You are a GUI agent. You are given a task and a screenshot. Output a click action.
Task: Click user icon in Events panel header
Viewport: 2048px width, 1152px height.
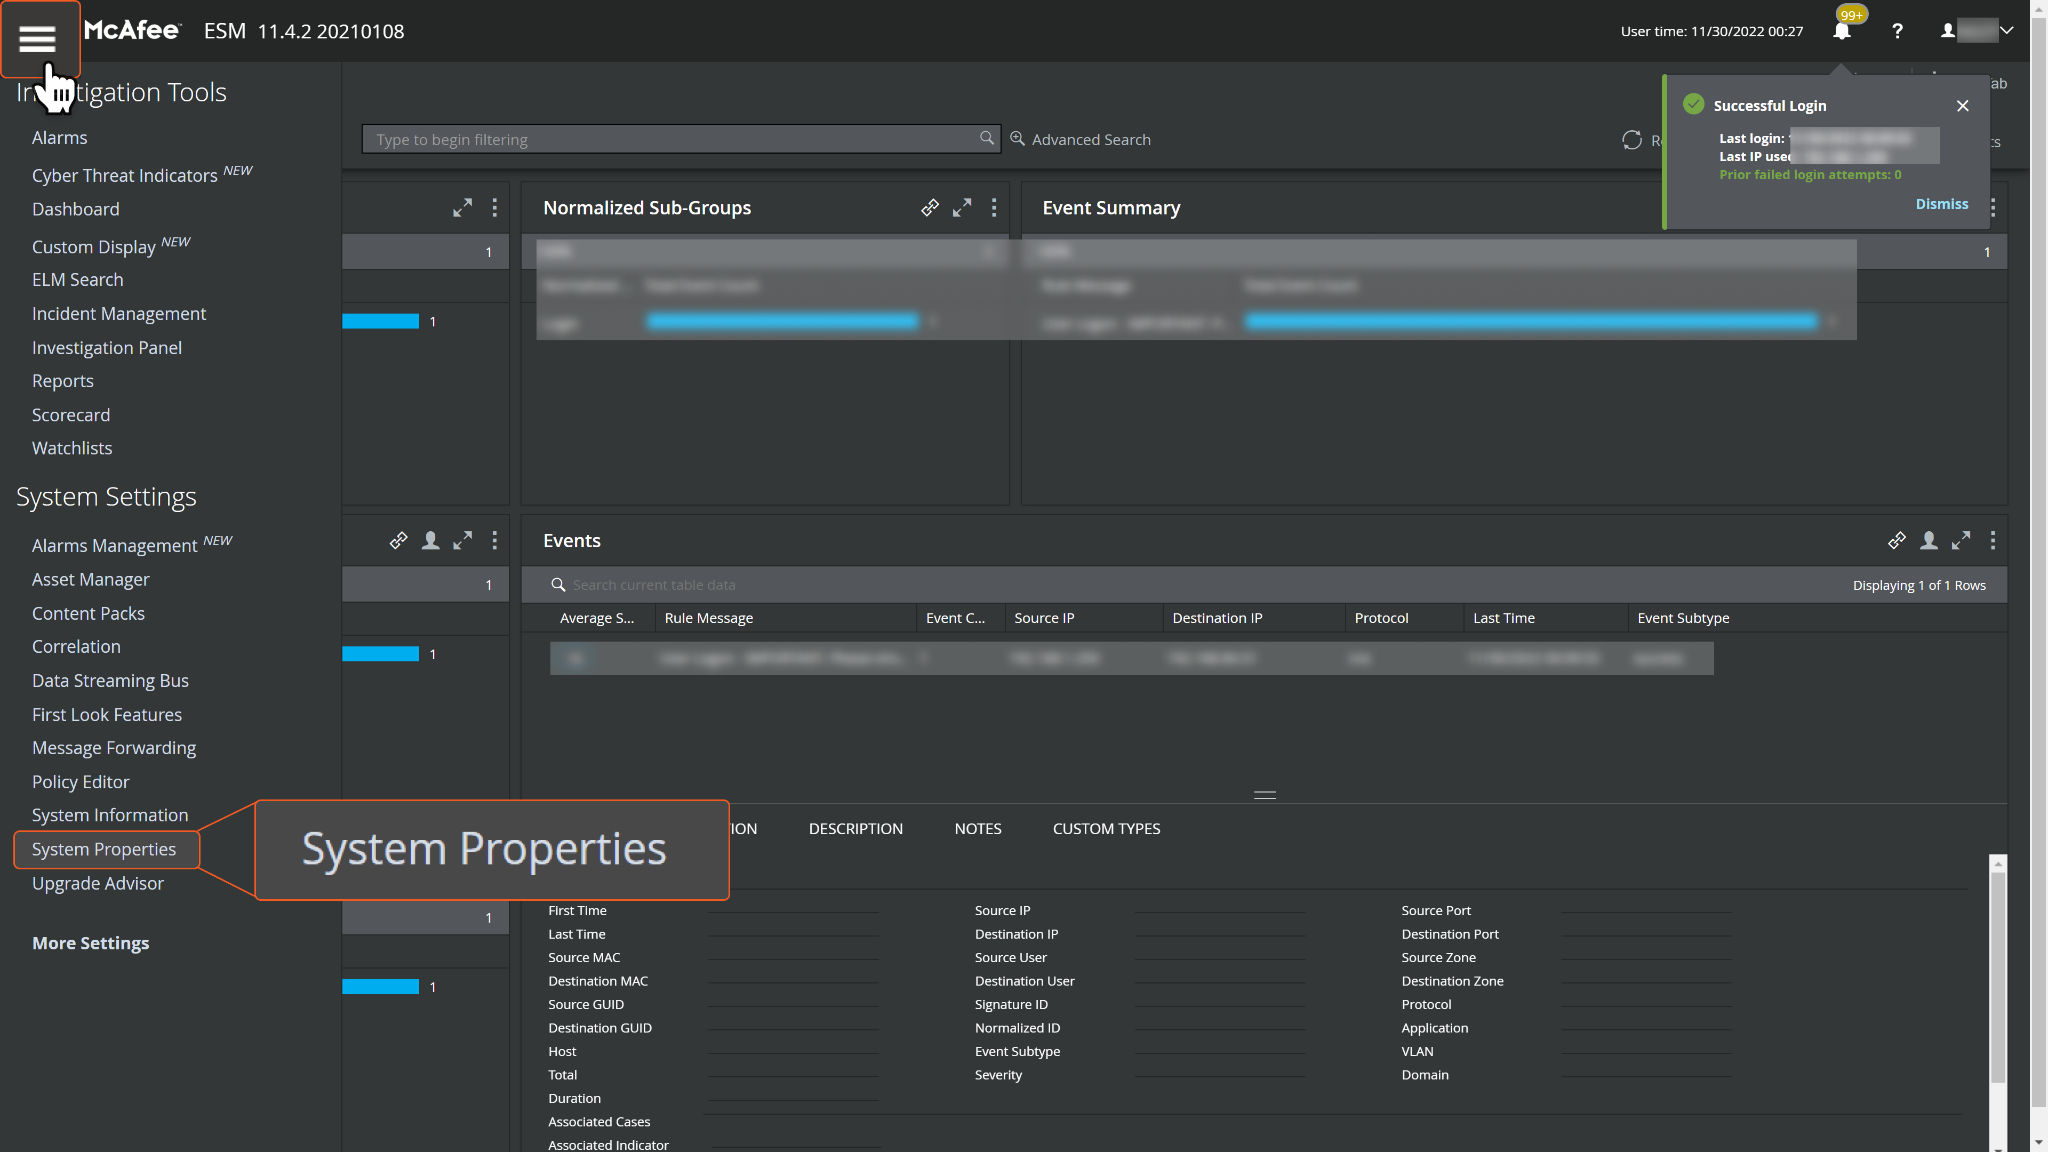(1928, 541)
